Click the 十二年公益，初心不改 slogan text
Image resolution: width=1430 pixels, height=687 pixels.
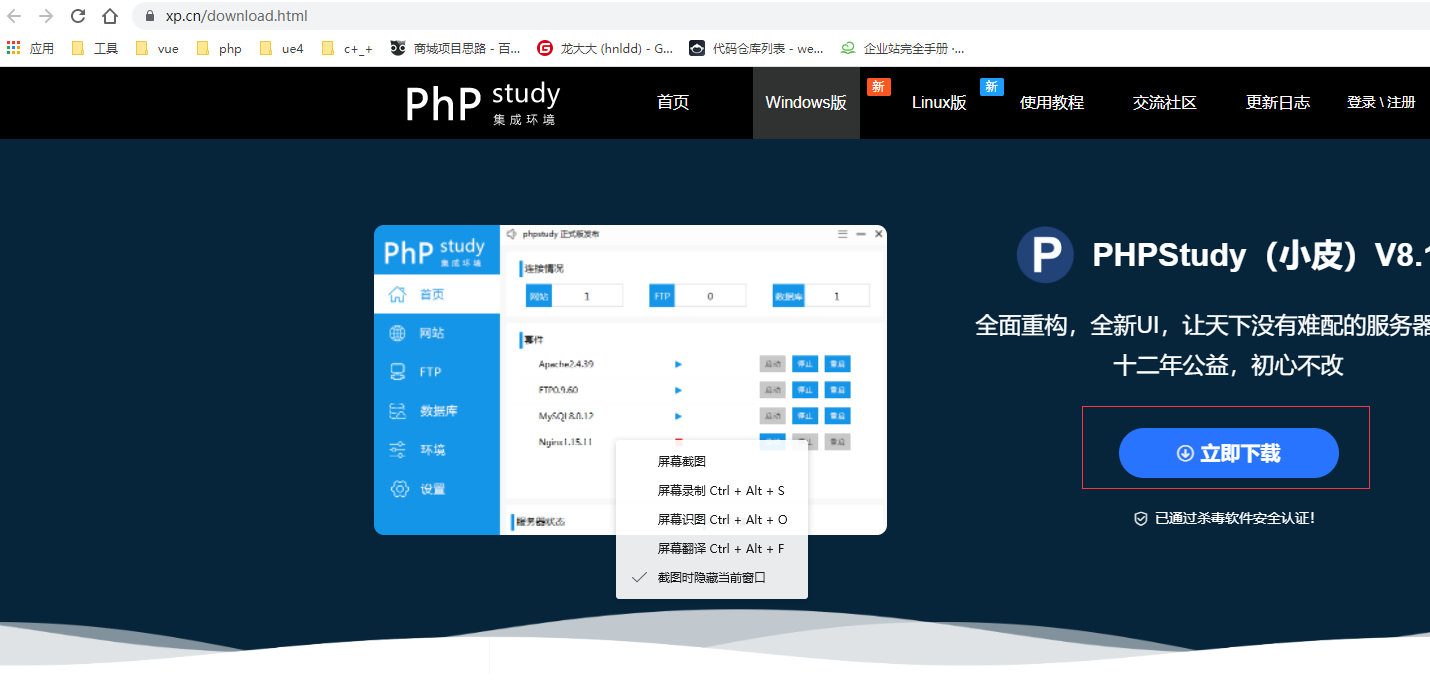pyautogui.click(x=1228, y=365)
